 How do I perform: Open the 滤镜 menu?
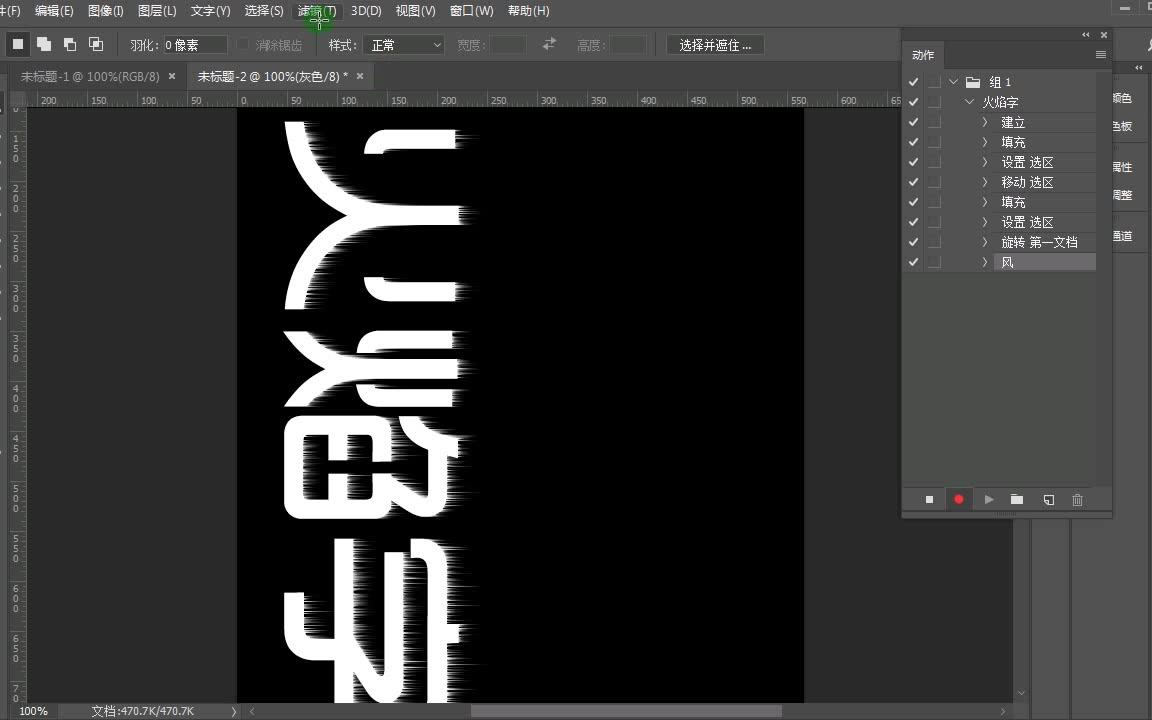tap(316, 11)
